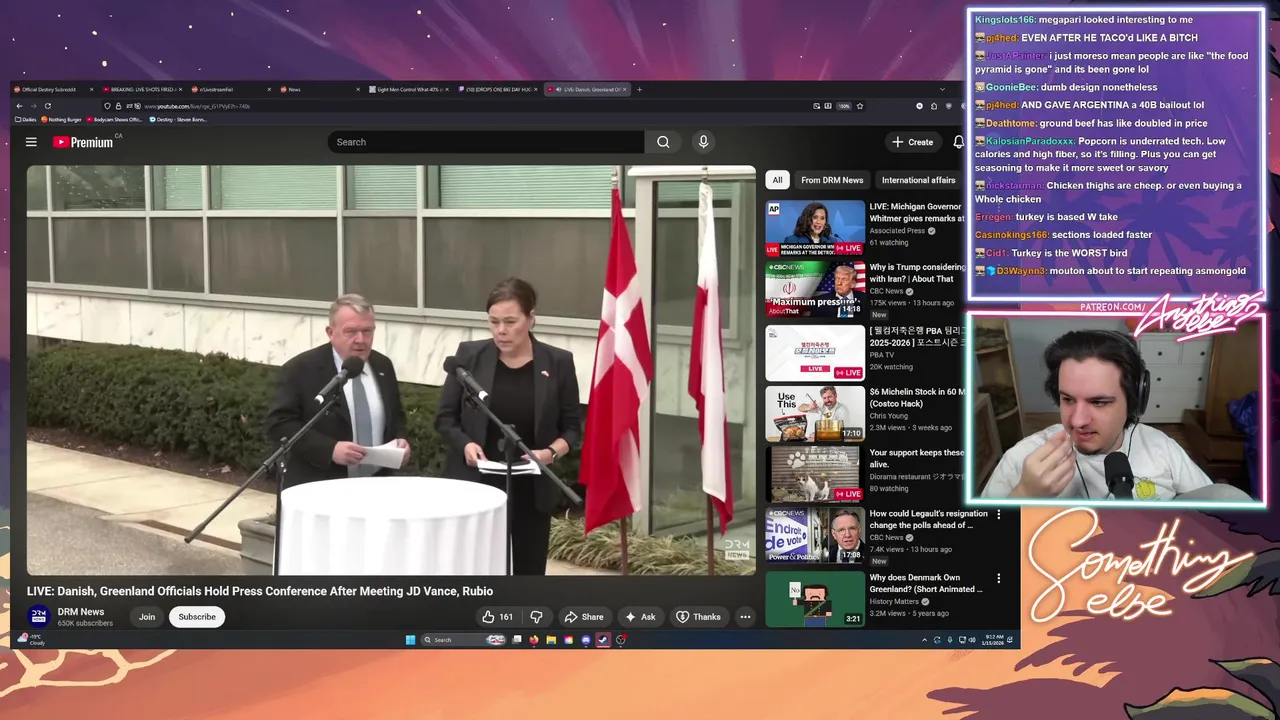The height and width of the screenshot is (720, 1280).
Task: Open the YouTube hamburger guide menu
Action: pyautogui.click(x=31, y=142)
